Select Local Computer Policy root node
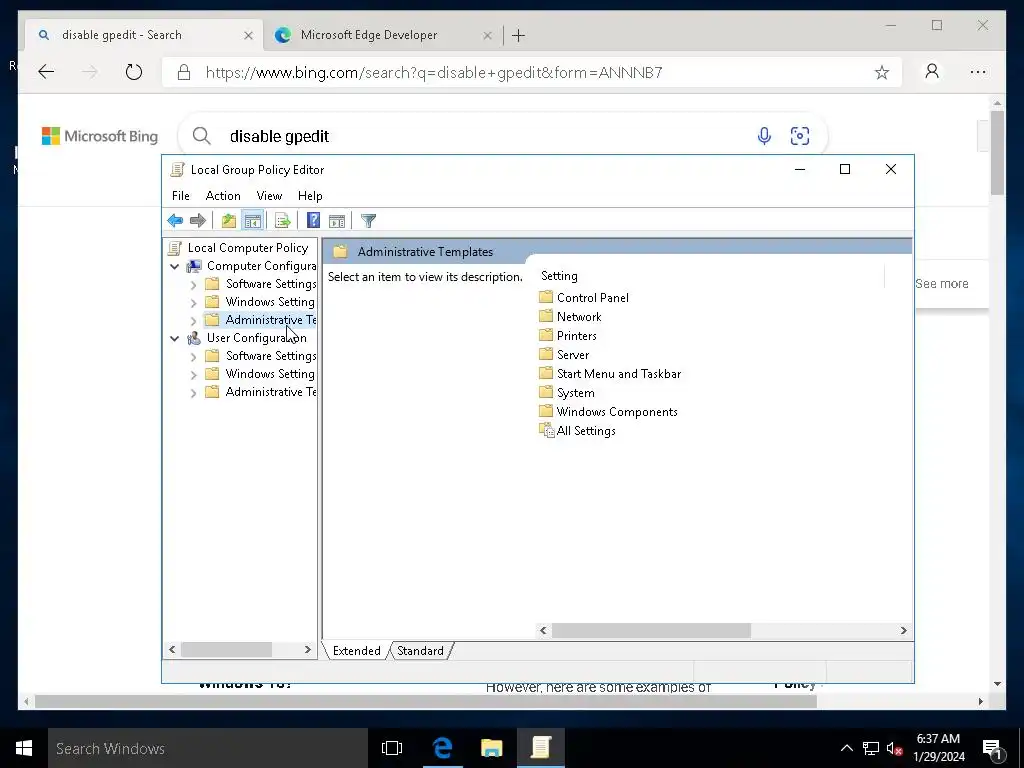 (238, 248)
